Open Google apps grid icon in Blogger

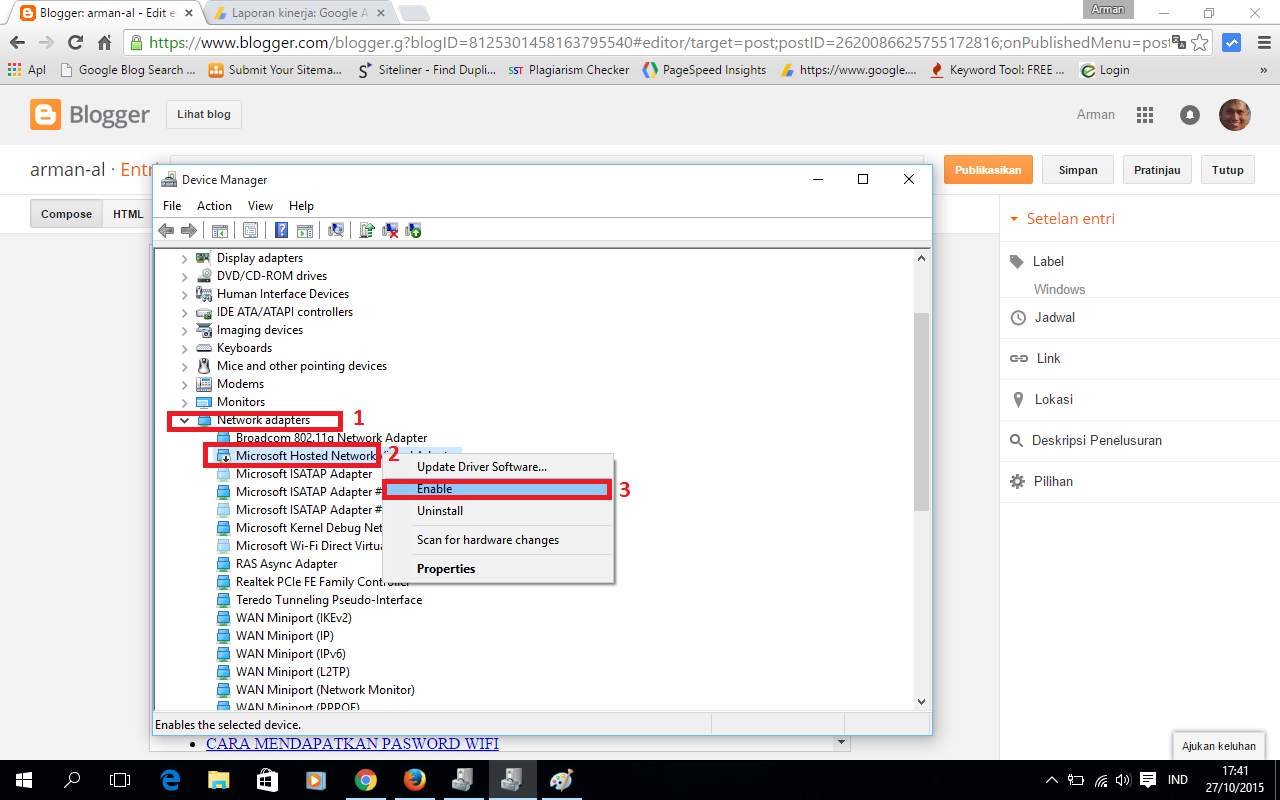click(x=1145, y=115)
